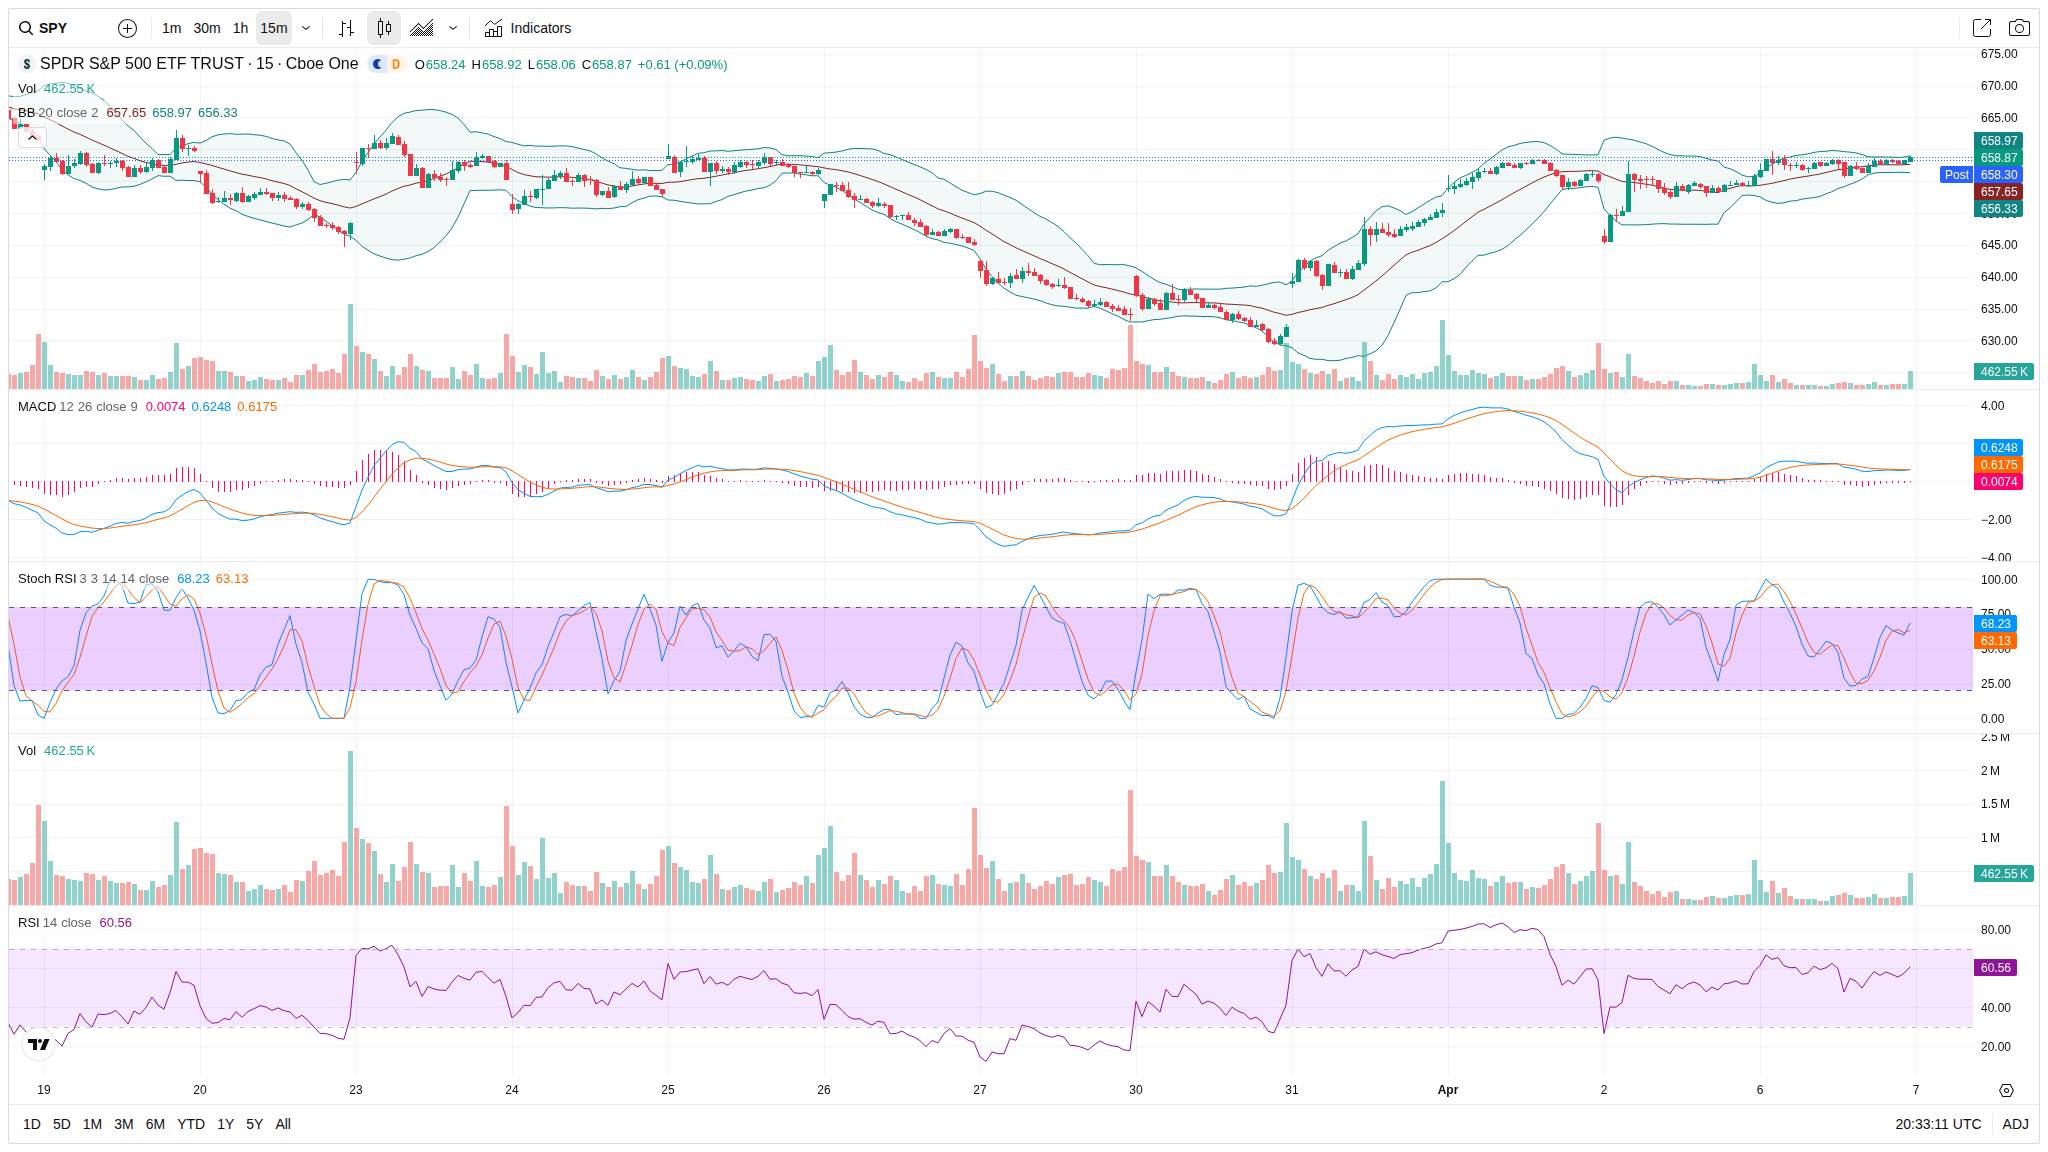This screenshot has width=2048, height=1152.
Task: Open time axis settings gear icon
Action: pyautogui.click(x=2006, y=1090)
